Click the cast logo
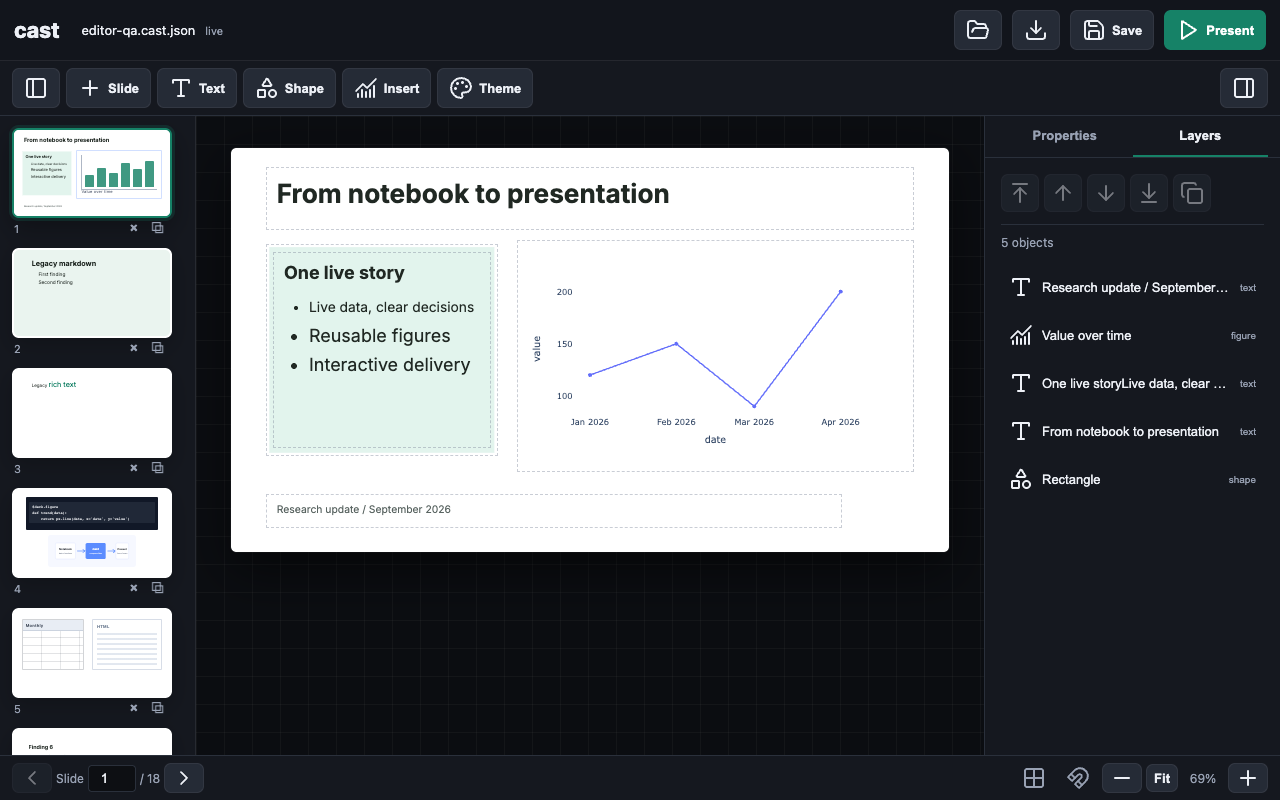 [x=37, y=30]
